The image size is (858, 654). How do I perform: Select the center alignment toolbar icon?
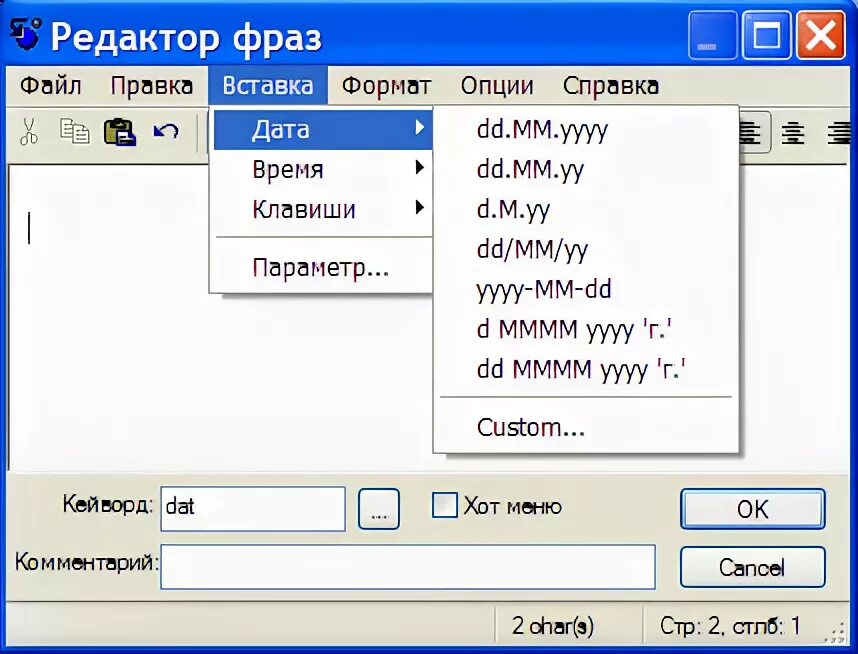point(793,132)
